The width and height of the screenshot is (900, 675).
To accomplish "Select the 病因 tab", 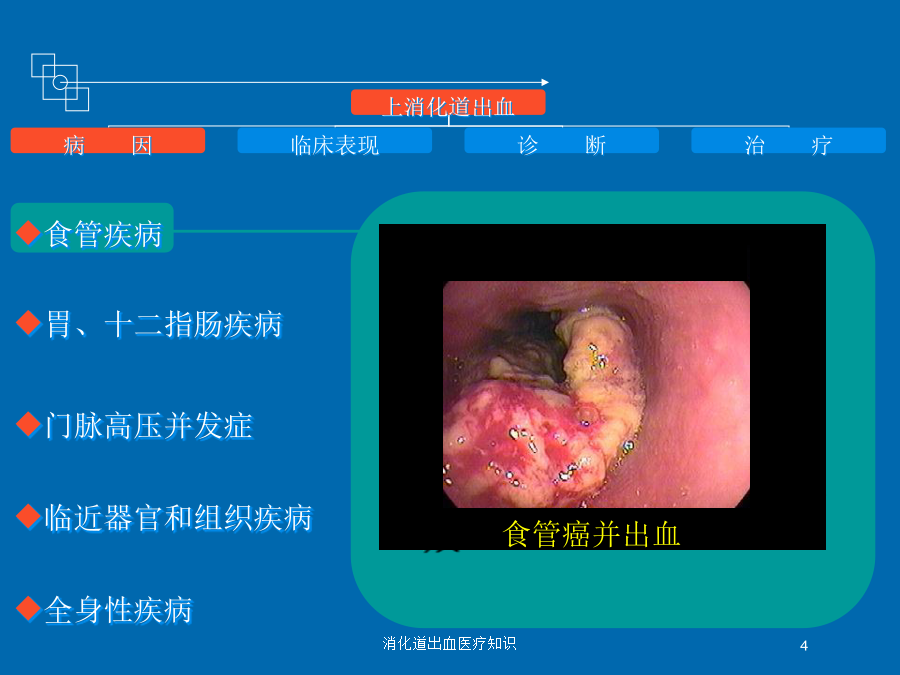I will coord(108,141).
